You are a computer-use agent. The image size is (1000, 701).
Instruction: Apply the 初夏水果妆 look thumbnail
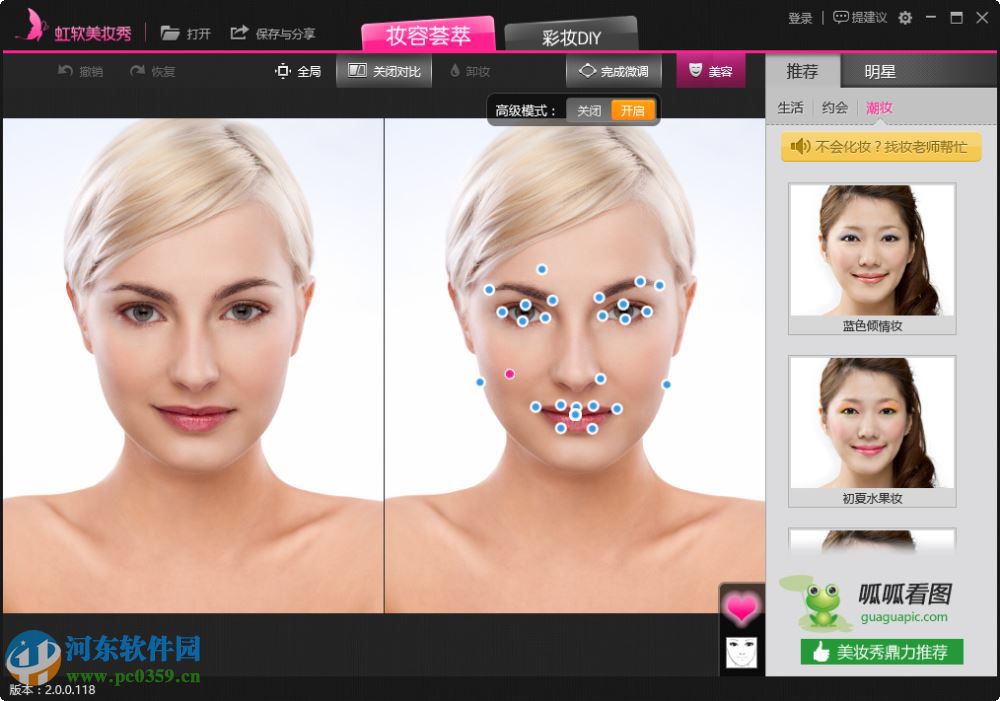coord(872,431)
